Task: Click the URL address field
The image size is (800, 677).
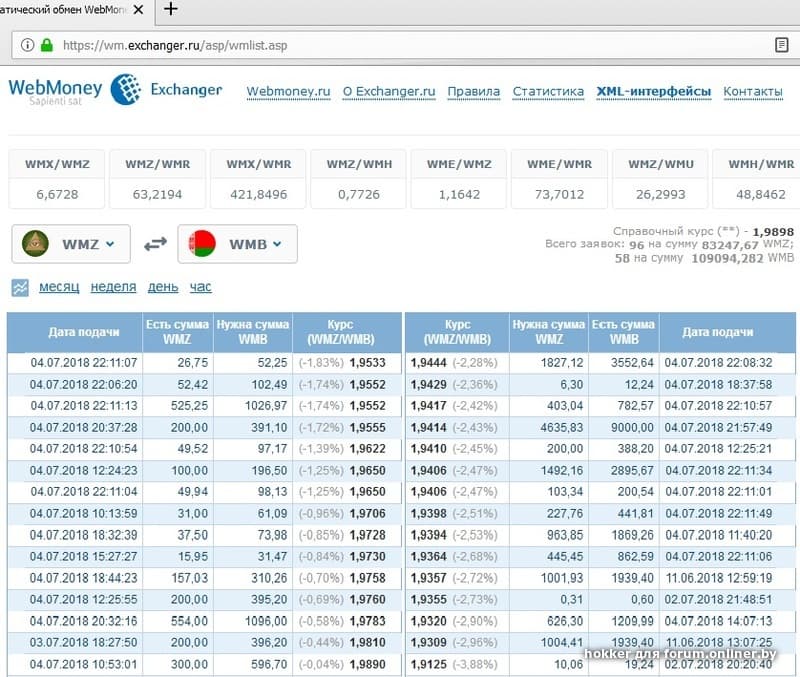Action: 400,45
